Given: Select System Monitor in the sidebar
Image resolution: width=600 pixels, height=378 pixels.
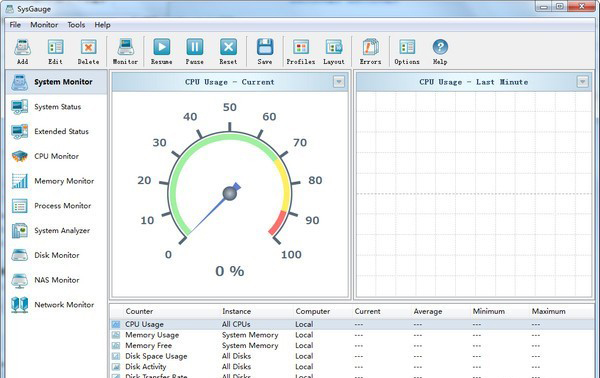Looking at the screenshot, I should click(x=57, y=82).
